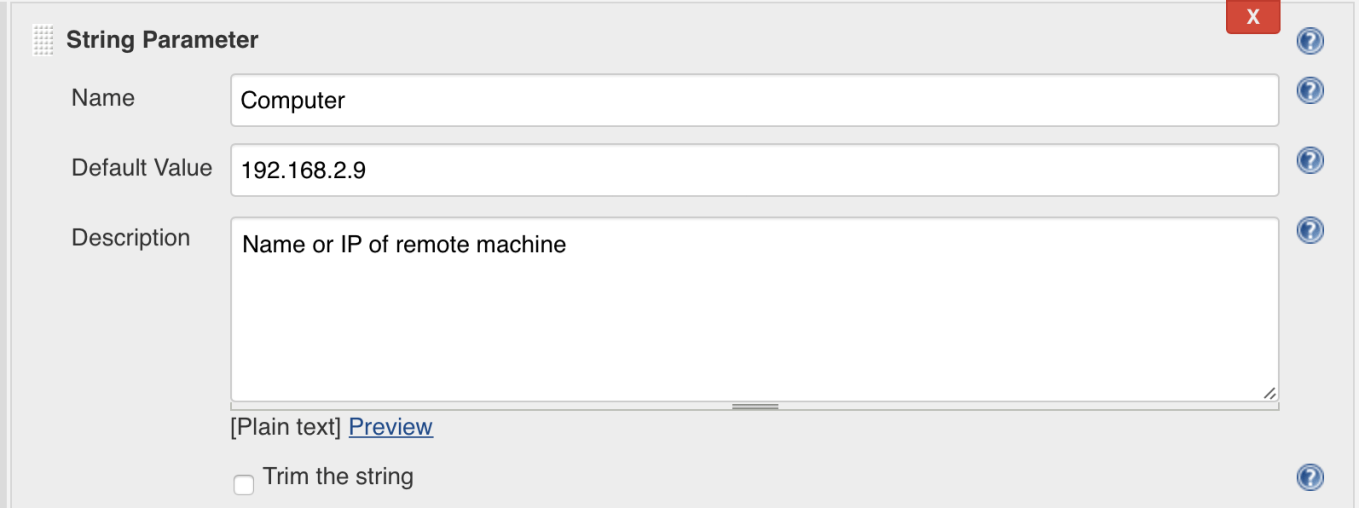Image resolution: width=1359 pixels, height=508 pixels.
Task: Click the drag handle beside String Parameter
Action: (x=43, y=41)
